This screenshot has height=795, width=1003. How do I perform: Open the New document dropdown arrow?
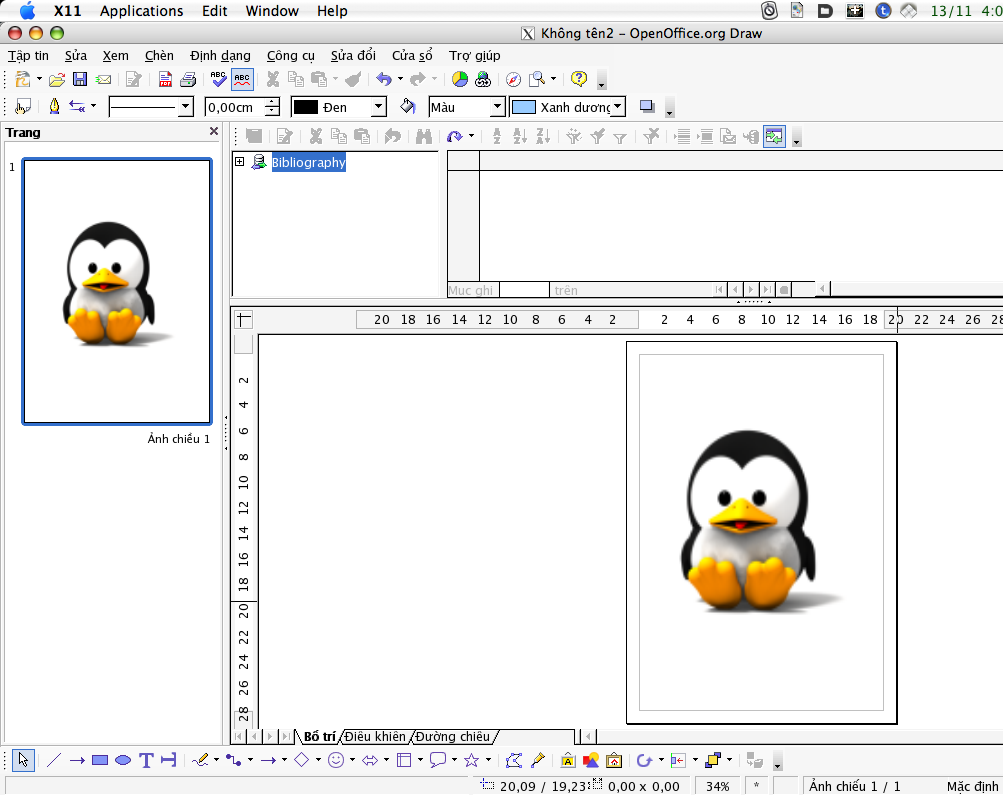coord(39,79)
